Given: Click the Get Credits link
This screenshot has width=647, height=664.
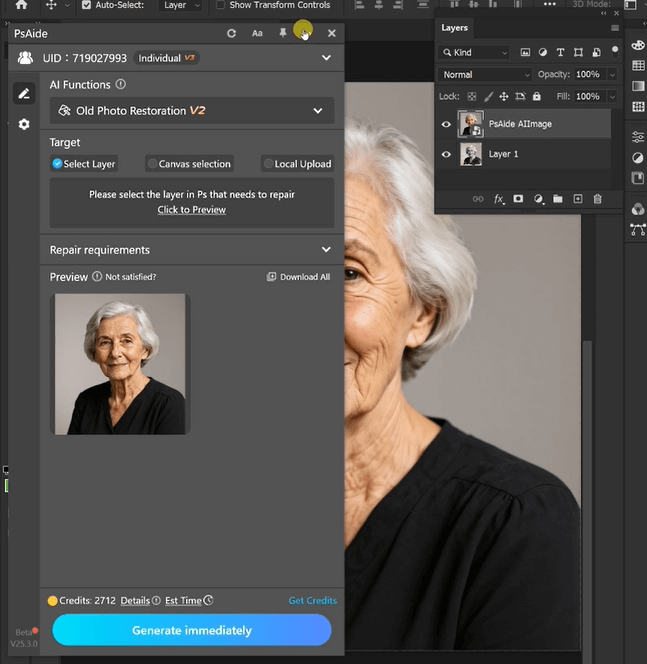Looking at the screenshot, I should pyautogui.click(x=312, y=601).
